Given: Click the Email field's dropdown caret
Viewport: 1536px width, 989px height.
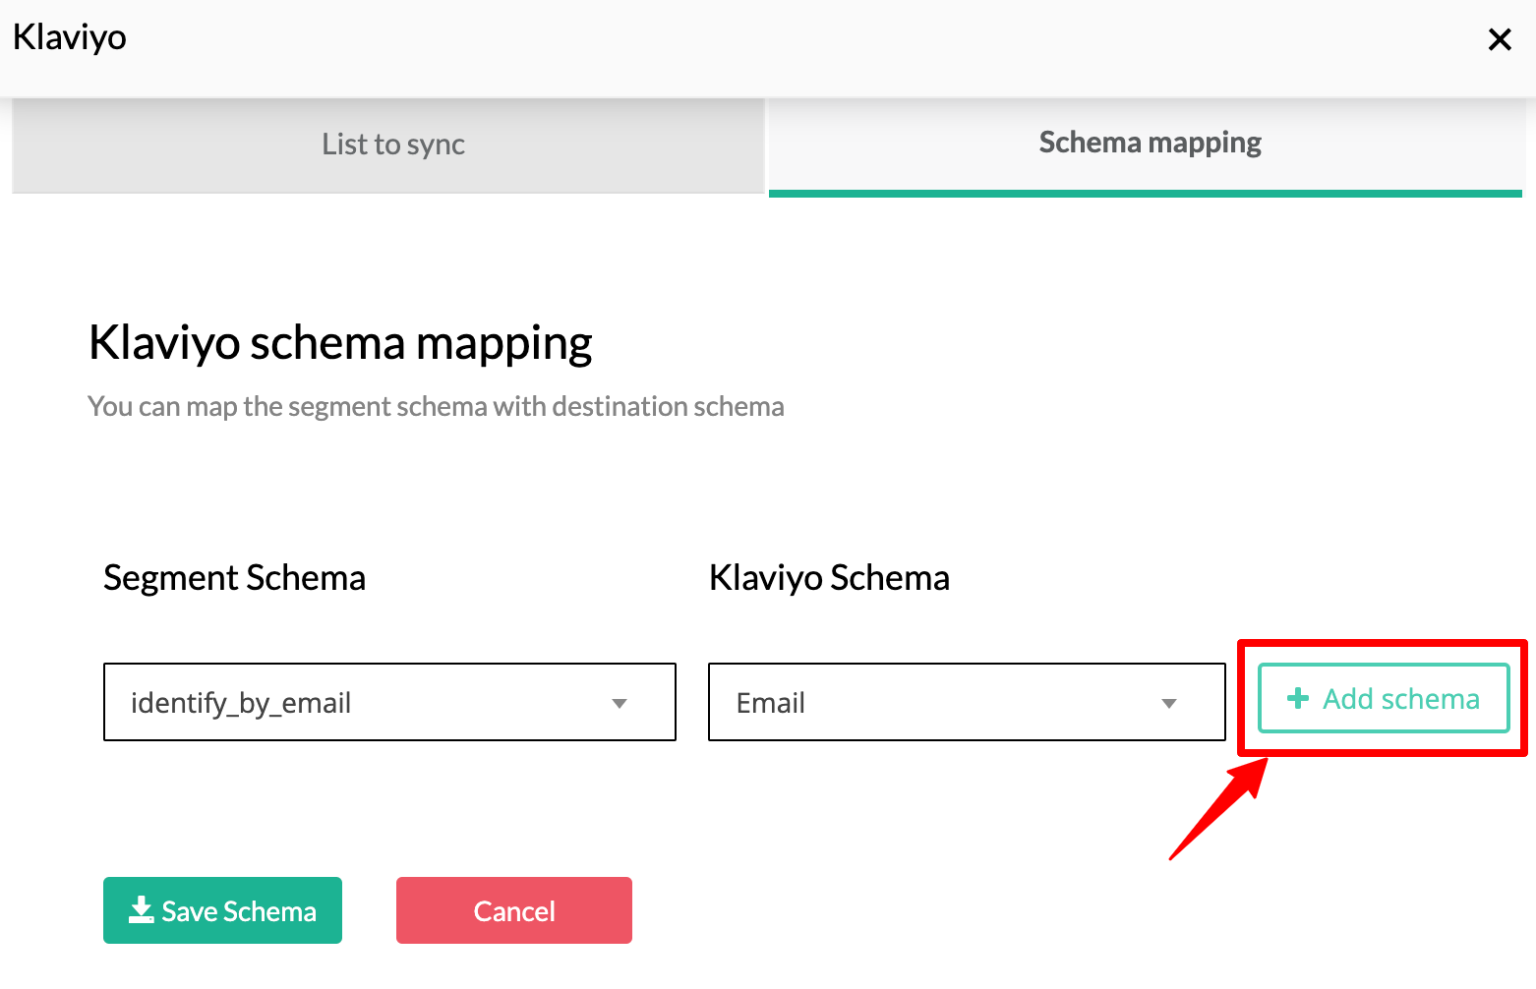Looking at the screenshot, I should [1169, 703].
